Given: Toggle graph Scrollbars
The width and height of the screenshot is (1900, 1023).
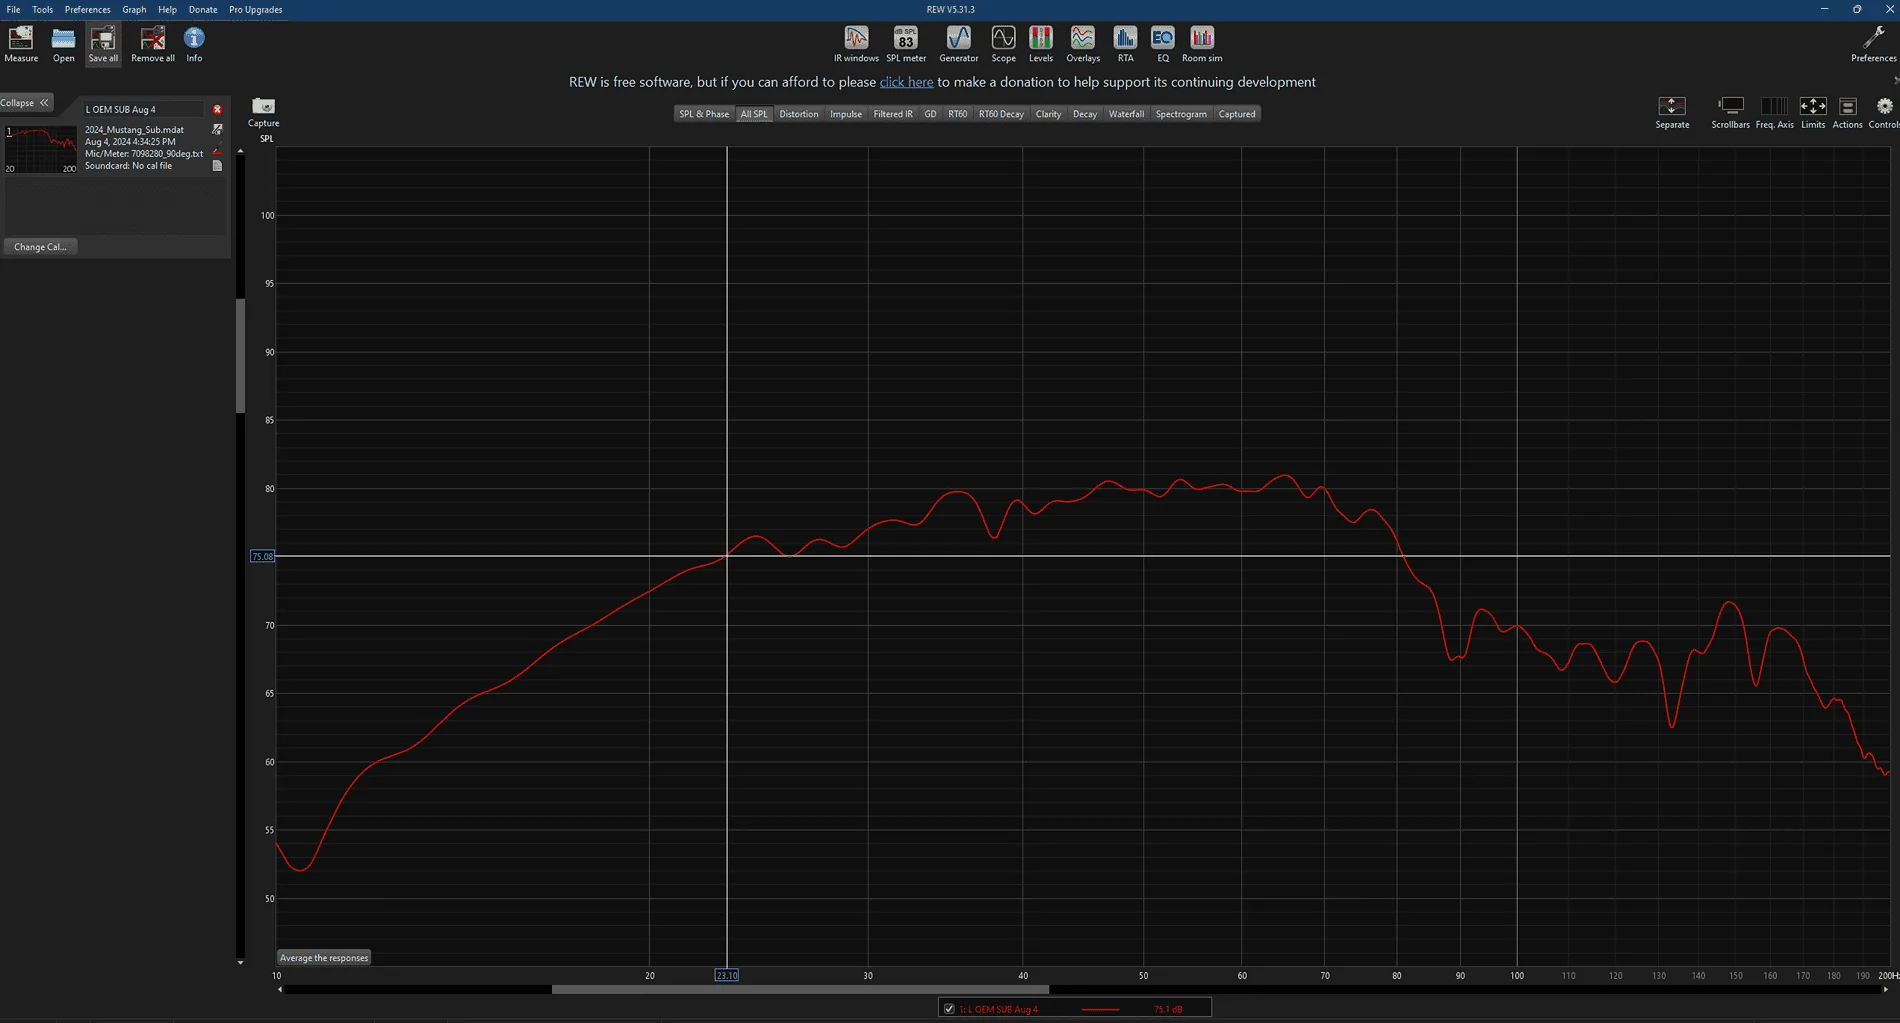Looking at the screenshot, I should coord(1730,112).
